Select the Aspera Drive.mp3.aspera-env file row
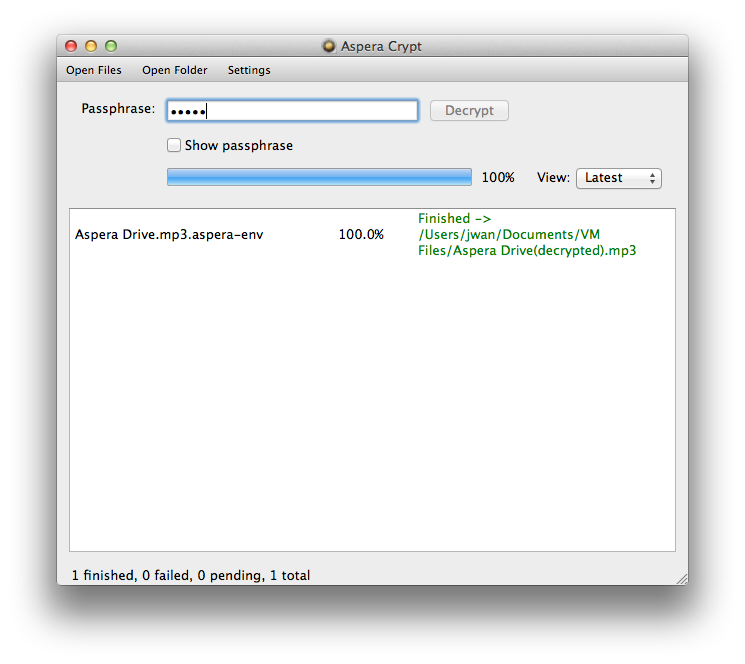Image resolution: width=745 pixels, height=664 pixels. tap(169, 235)
